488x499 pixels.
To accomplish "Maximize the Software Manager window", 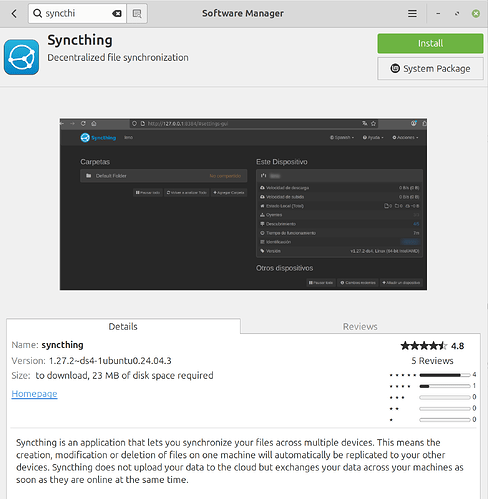I will click(457, 14).
